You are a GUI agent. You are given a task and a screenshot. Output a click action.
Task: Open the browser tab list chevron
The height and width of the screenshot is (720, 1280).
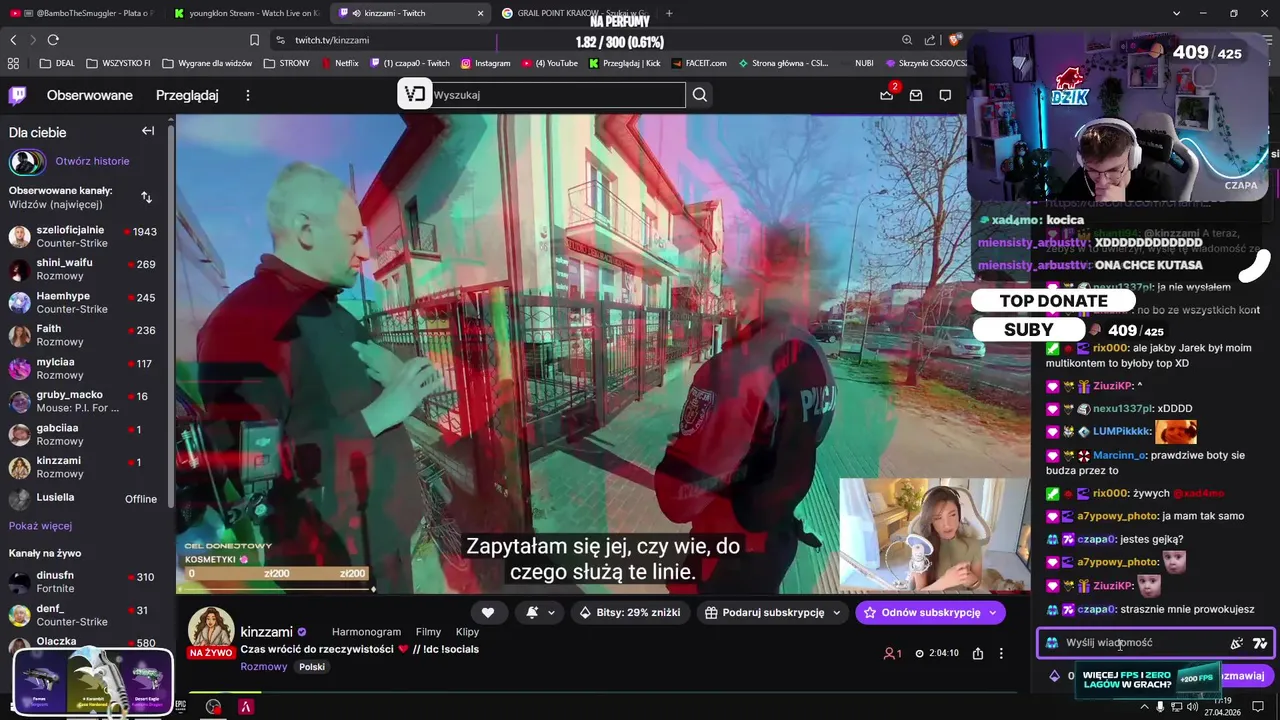point(1176,13)
